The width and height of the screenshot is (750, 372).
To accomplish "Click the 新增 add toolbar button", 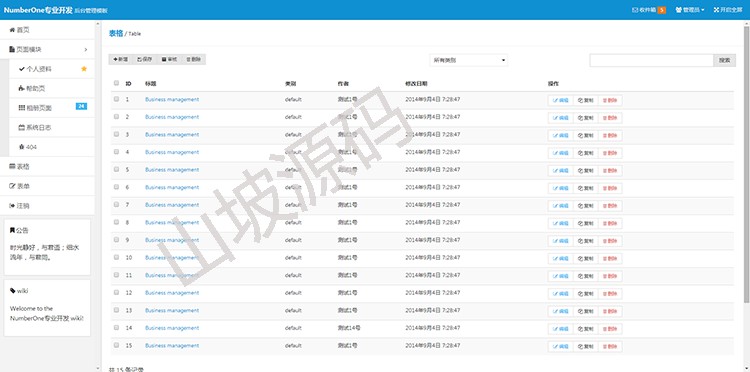I will [x=121, y=59].
